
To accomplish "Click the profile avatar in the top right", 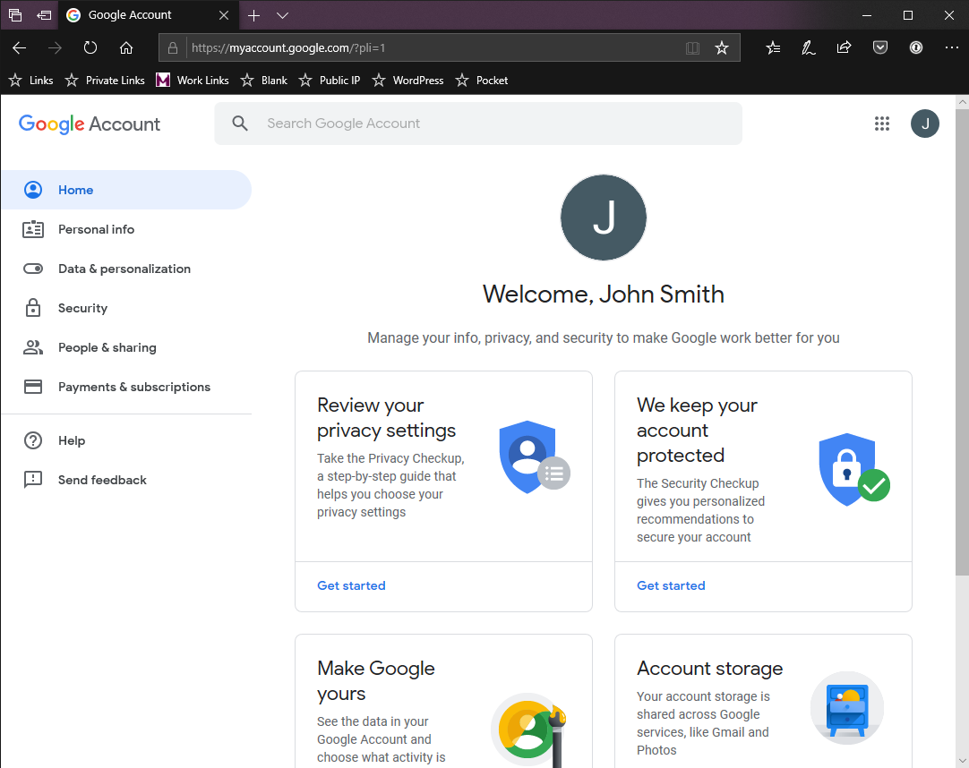I will (x=924, y=124).
